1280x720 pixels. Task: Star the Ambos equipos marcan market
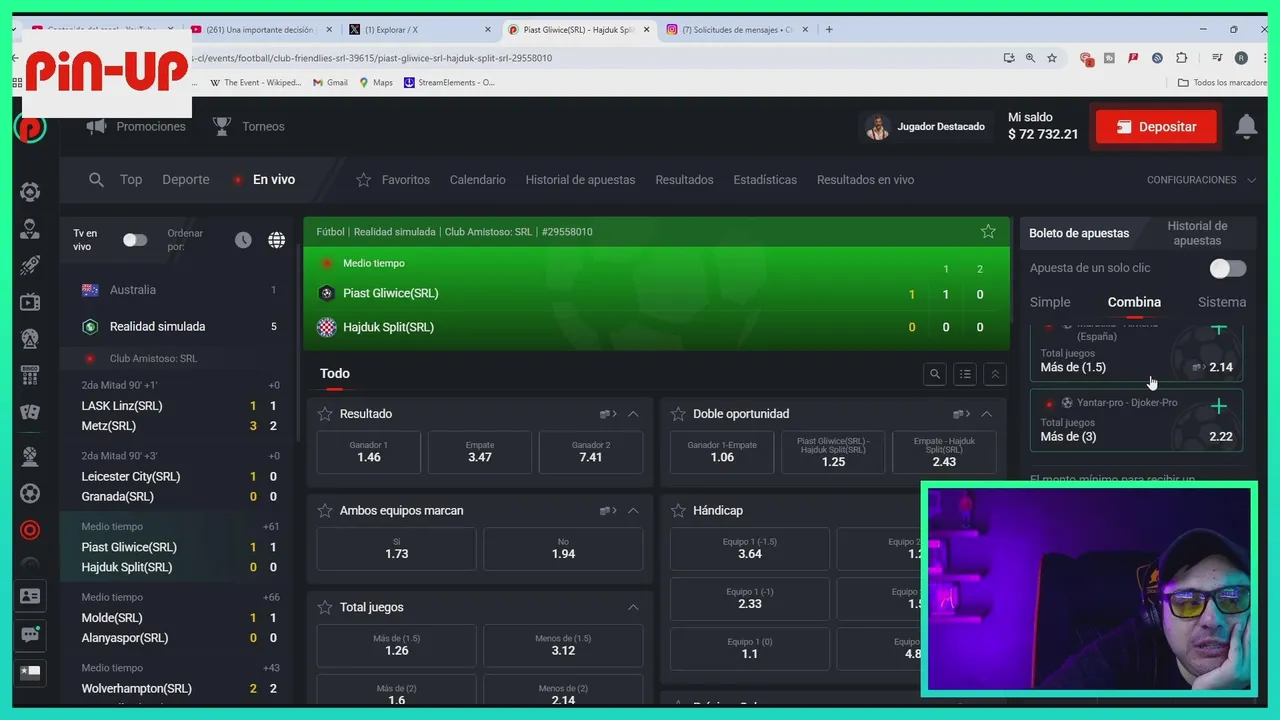325,511
